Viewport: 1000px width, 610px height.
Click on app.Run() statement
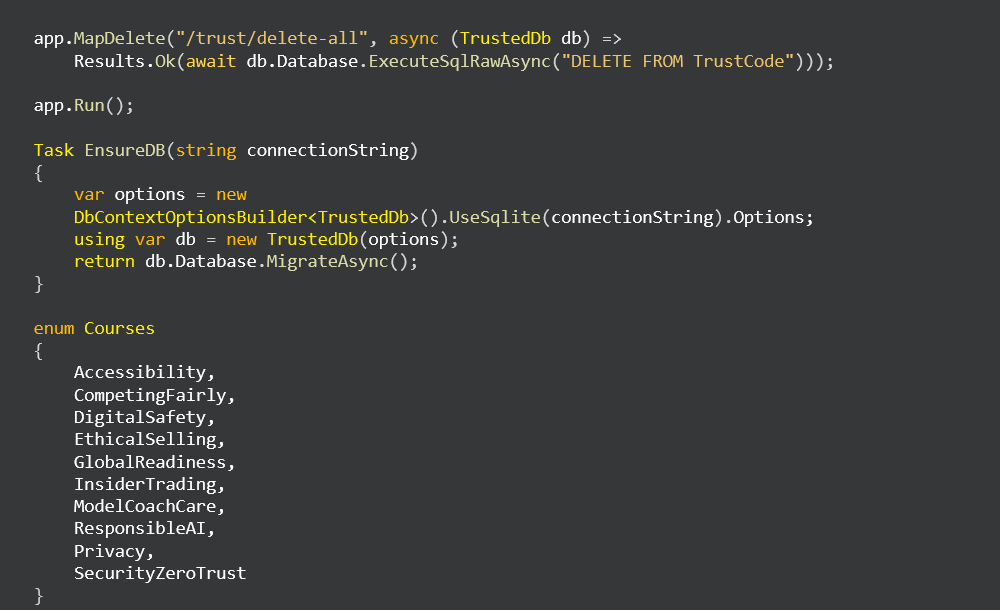(x=84, y=105)
